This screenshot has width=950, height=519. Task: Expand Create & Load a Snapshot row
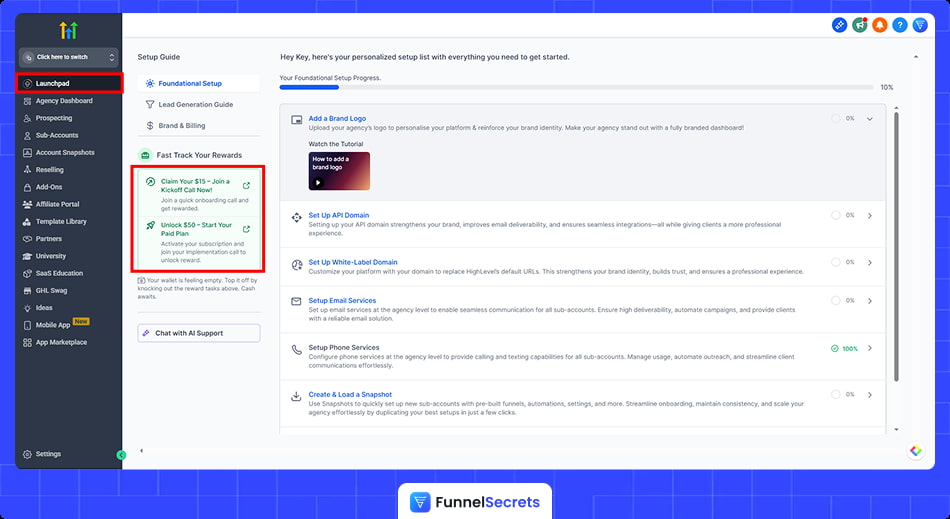coord(869,395)
